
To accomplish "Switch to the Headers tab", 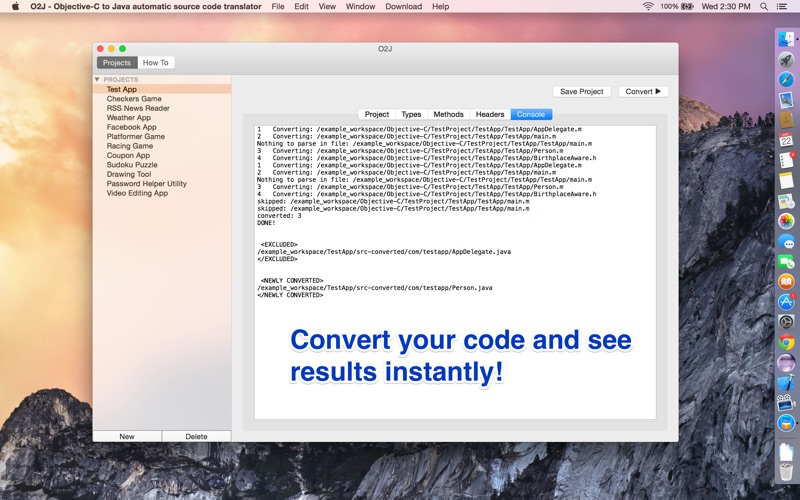I will (x=490, y=114).
